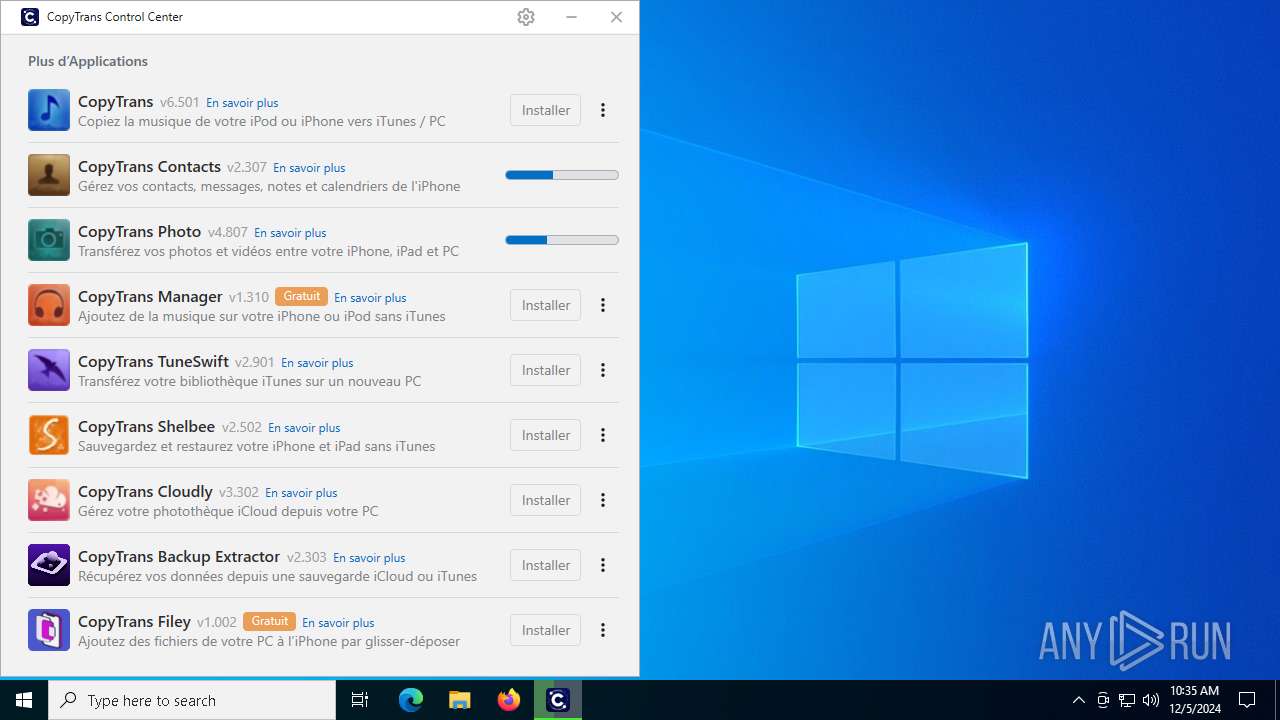Show hidden system tray icons

1078,700
